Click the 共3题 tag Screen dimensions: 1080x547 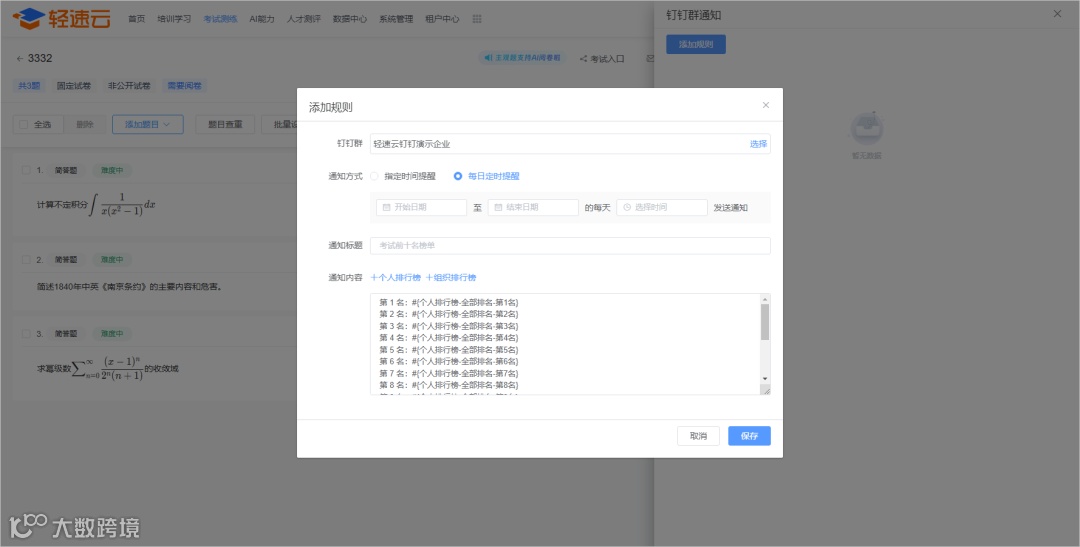(x=29, y=86)
